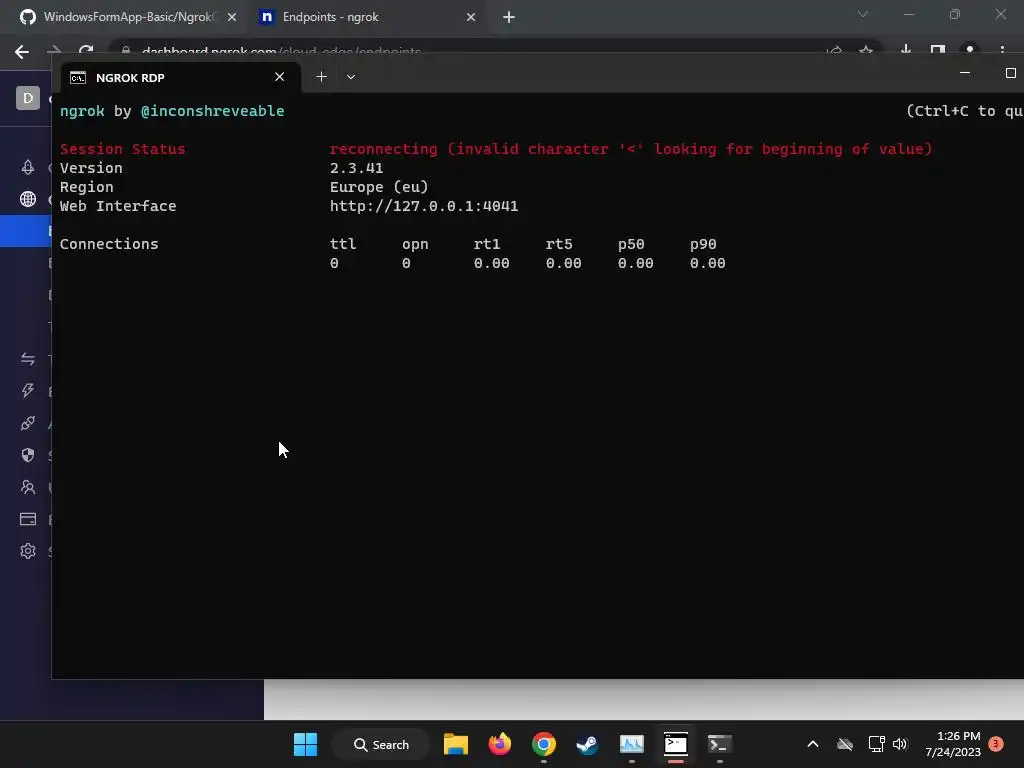
Task: Minimize the terminal window
Action: [965, 73]
